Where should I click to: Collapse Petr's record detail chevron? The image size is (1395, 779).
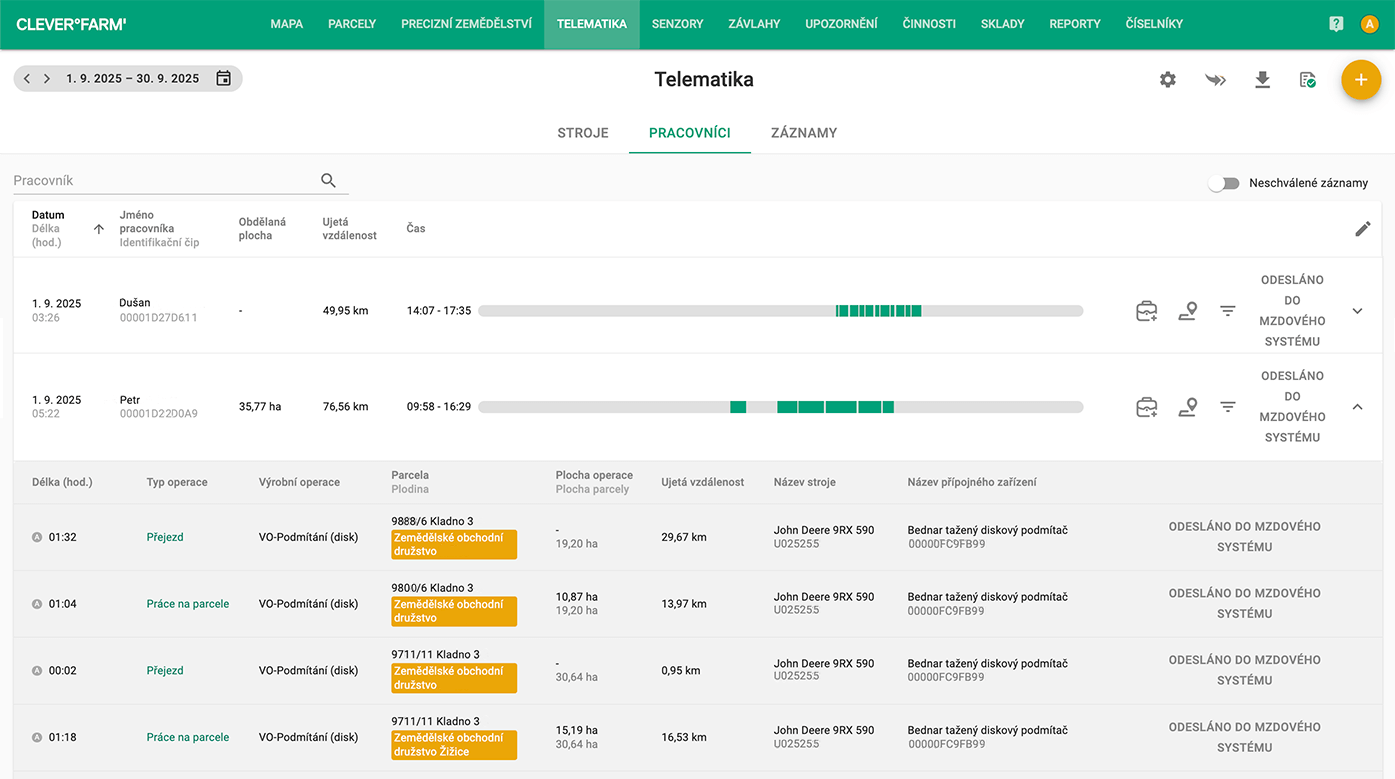(x=1357, y=407)
